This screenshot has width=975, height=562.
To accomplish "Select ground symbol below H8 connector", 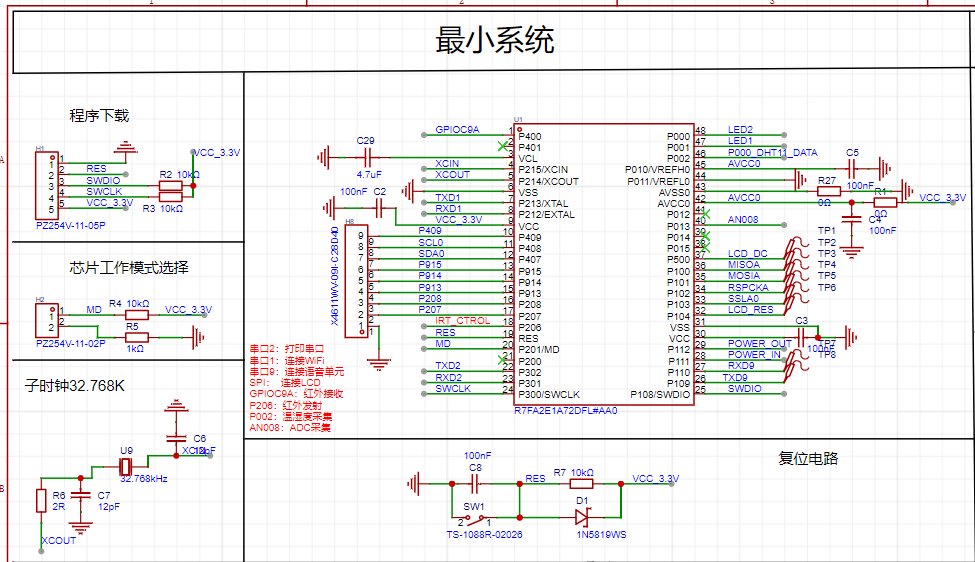I will pos(379,363).
